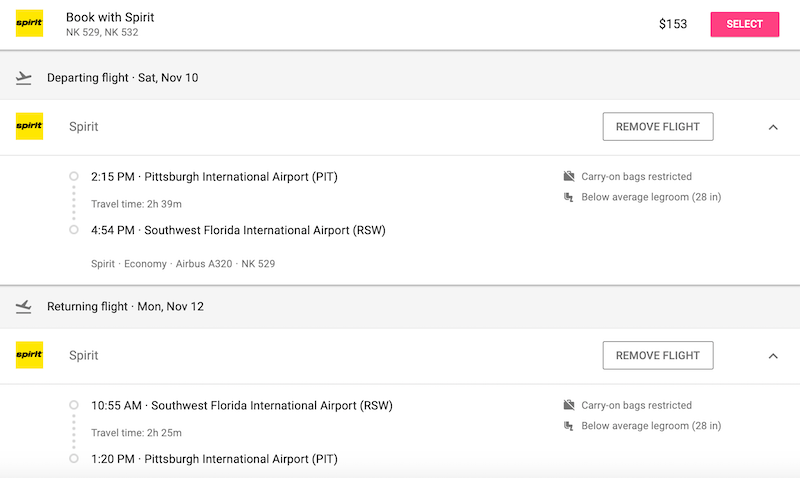Click Departing flight · Sat, Nov 10 header
The width and height of the screenshot is (800, 478).
pyautogui.click(x=122, y=78)
